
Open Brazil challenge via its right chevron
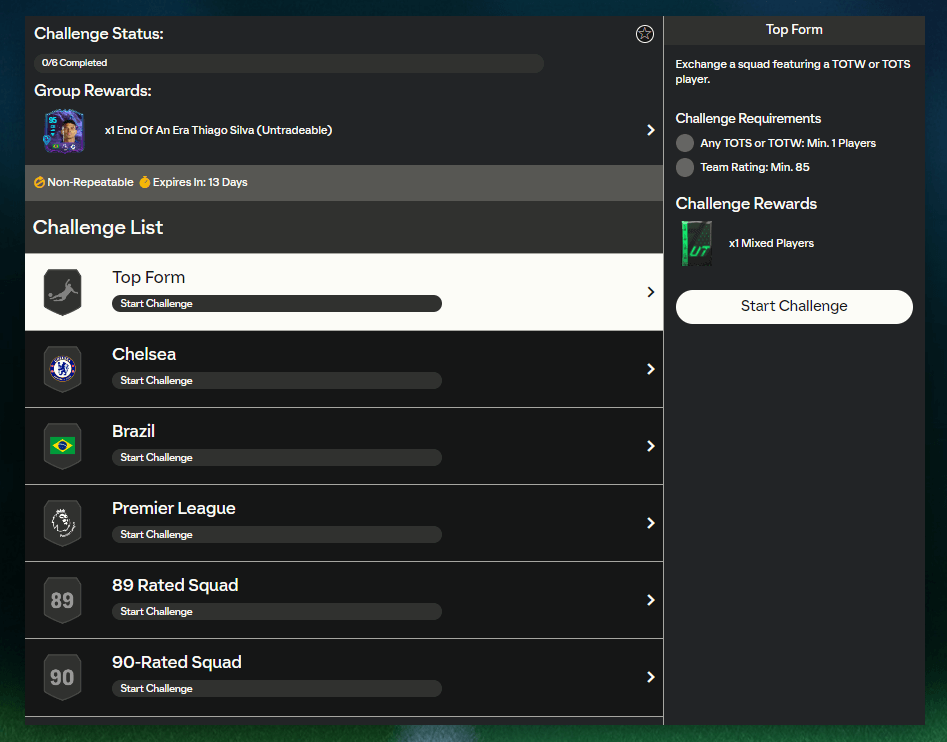(650, 446)
